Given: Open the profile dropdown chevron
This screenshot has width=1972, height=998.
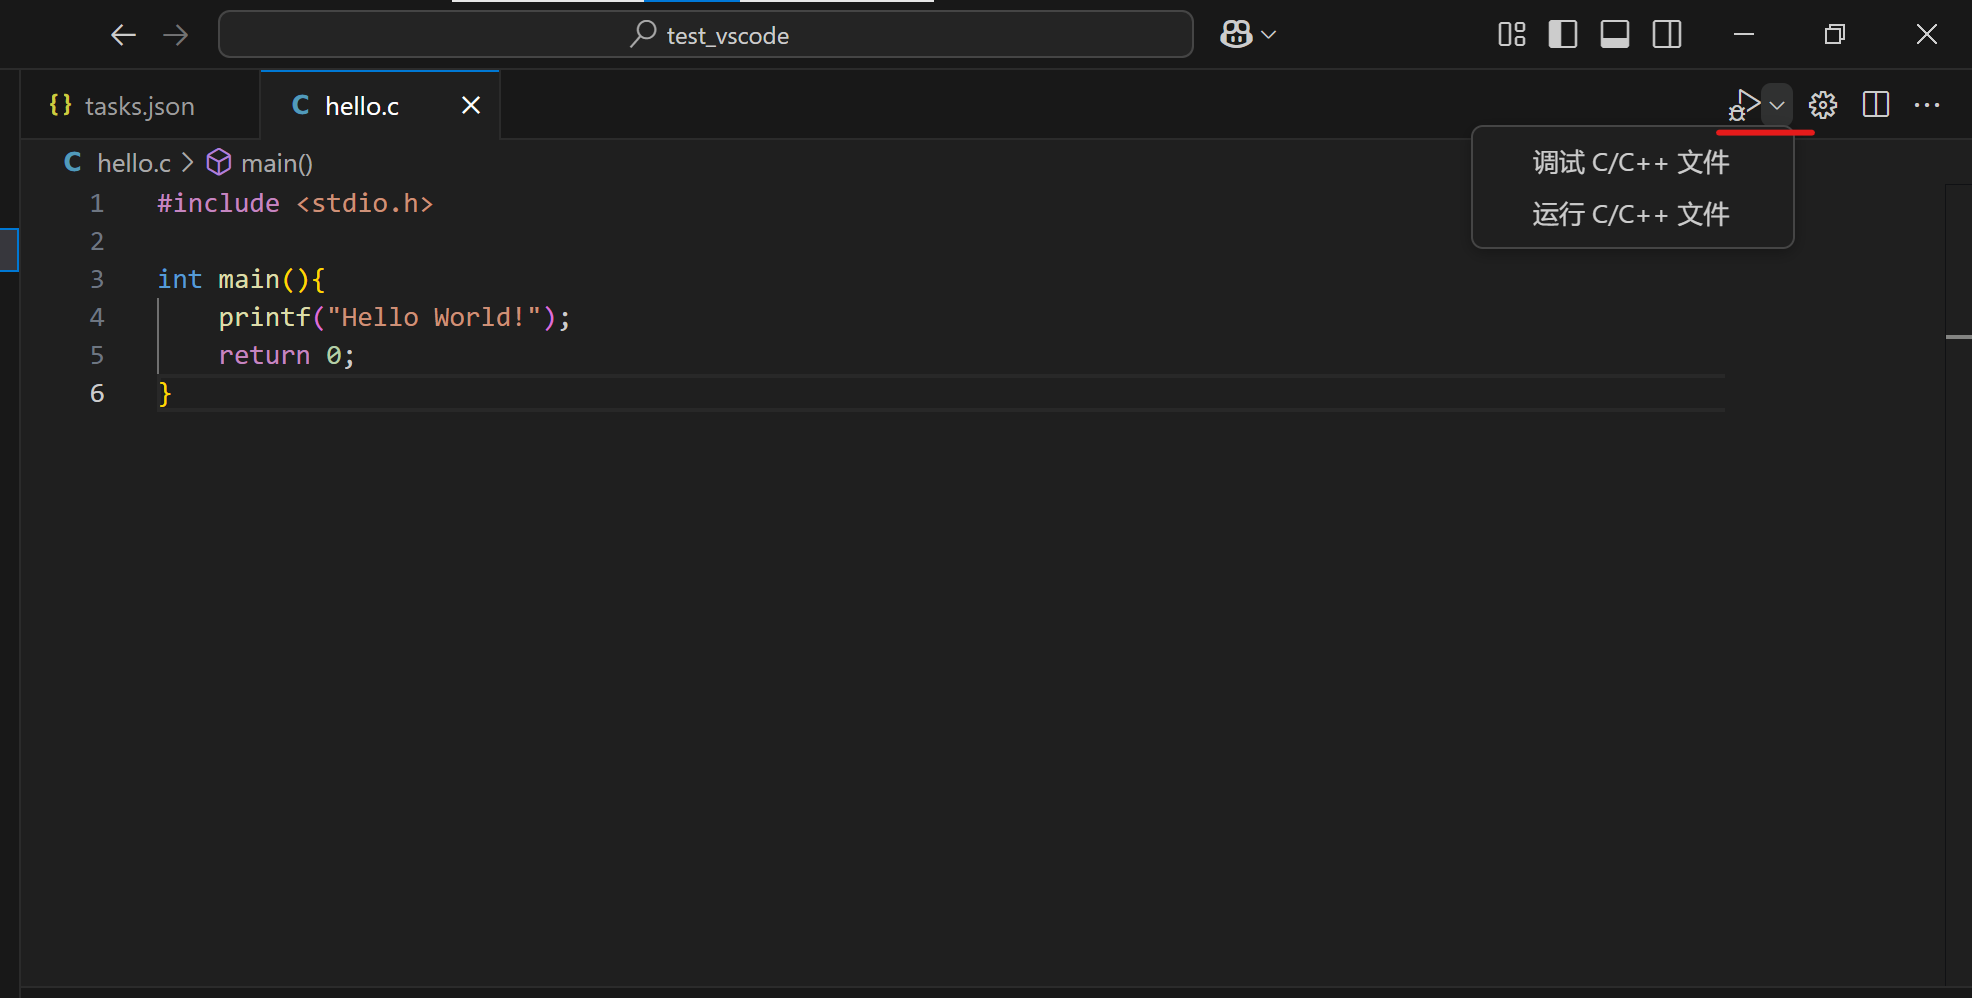Looking at the screenshot, I should tap(1269, 34).
